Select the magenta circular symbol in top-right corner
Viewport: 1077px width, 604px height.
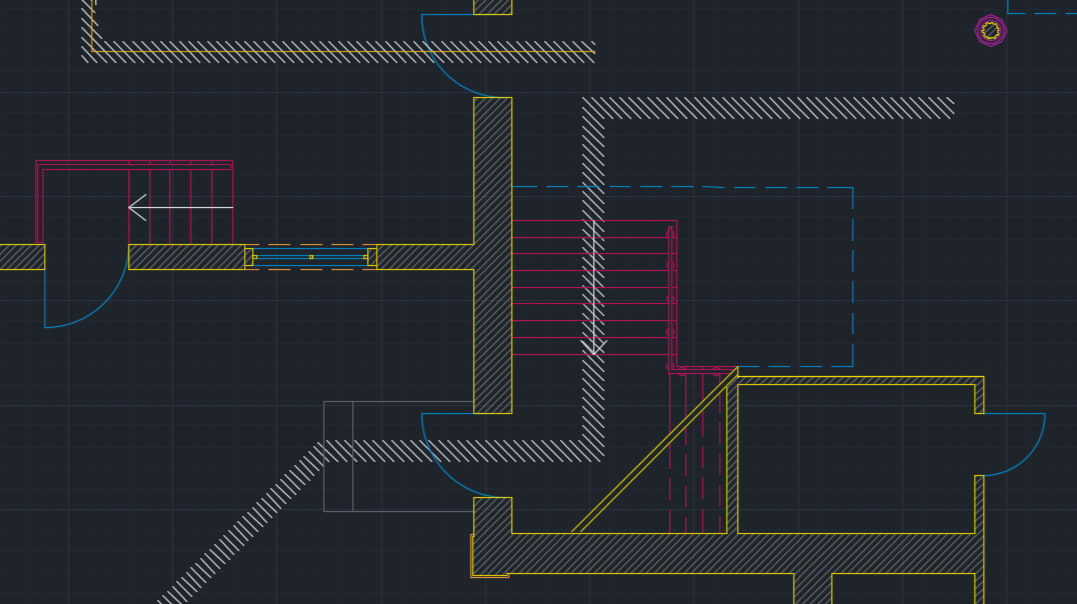click(x=990, y=31)
